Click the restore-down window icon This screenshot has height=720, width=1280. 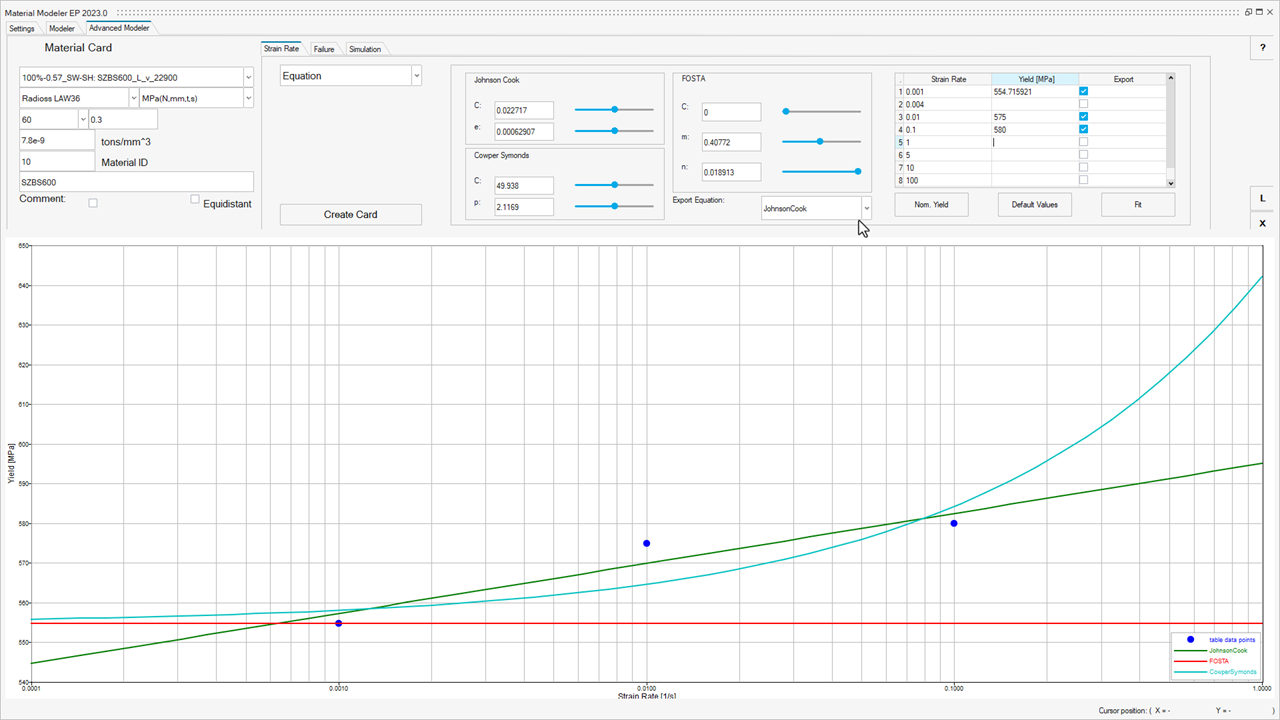[1249, 12]
